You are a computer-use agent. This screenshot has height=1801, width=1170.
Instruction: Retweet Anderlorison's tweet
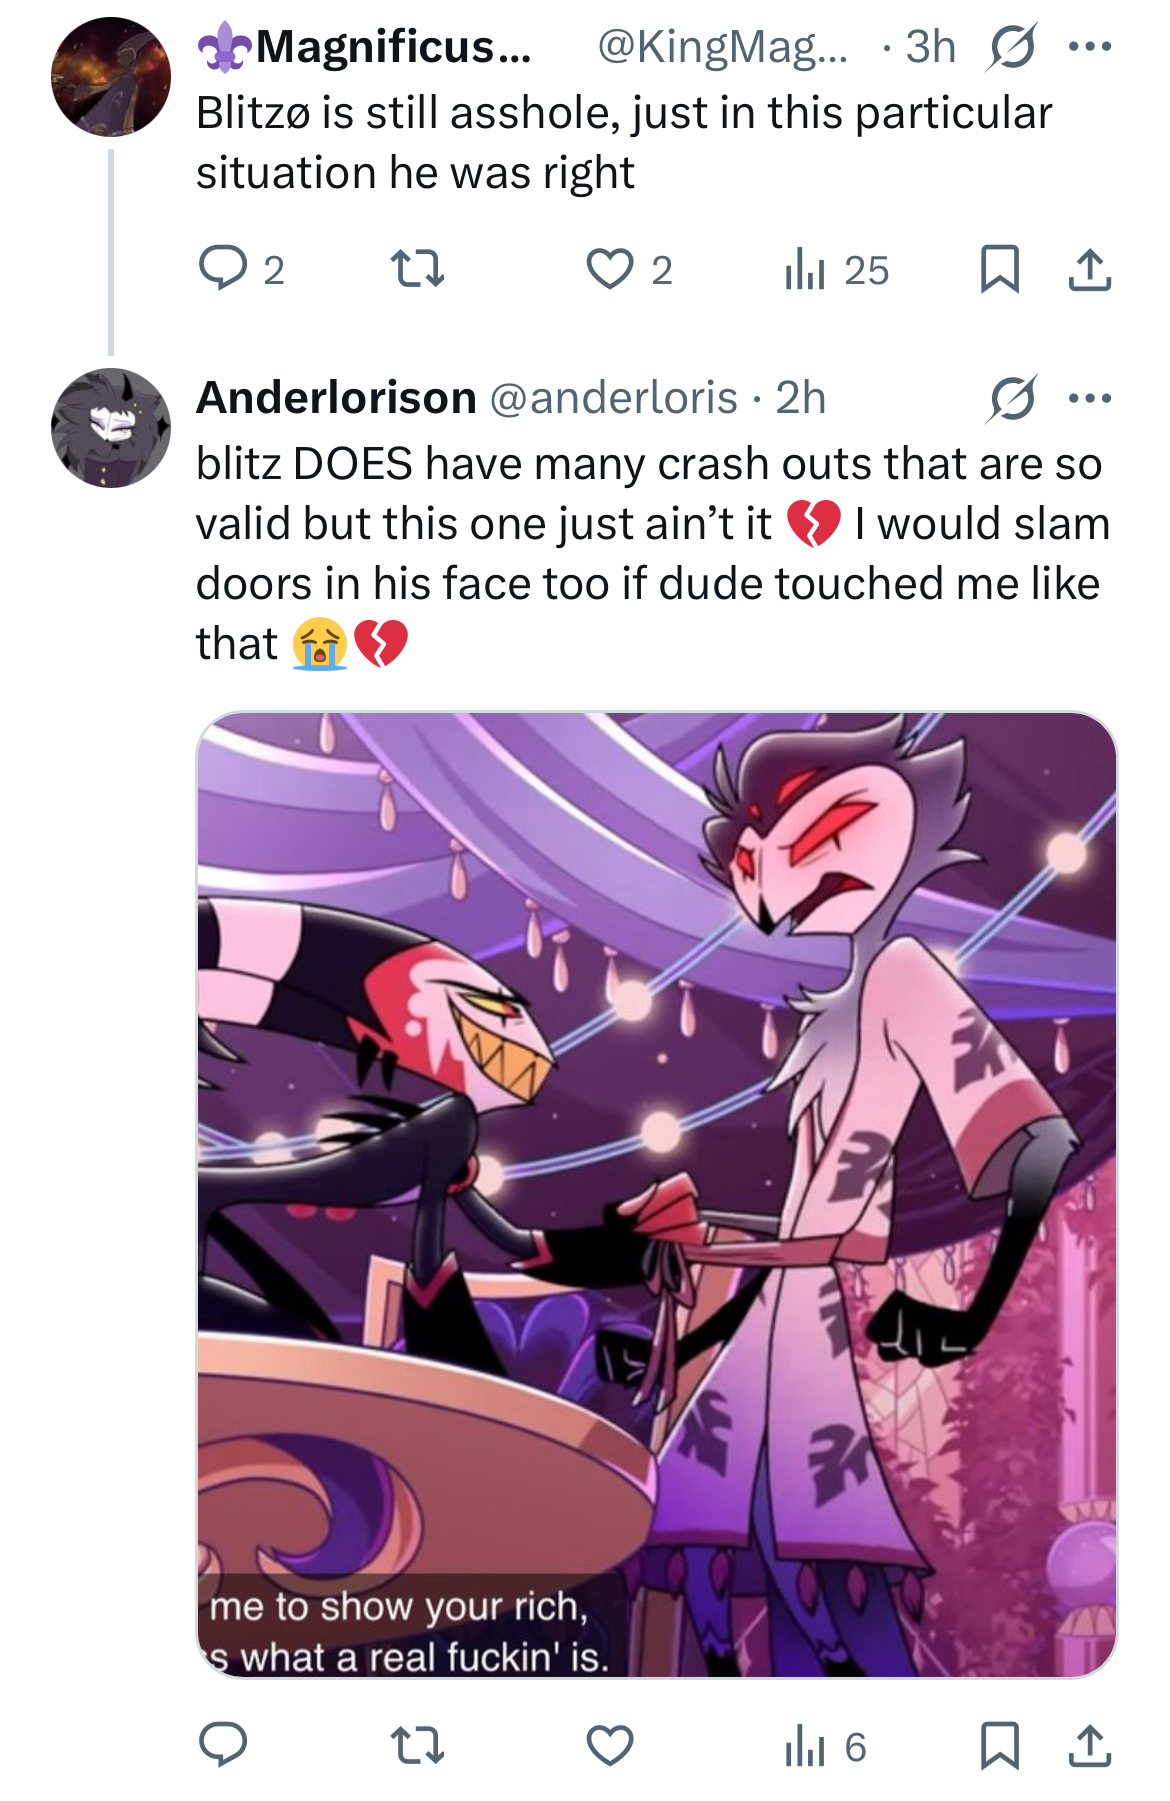pos(416,1746)
